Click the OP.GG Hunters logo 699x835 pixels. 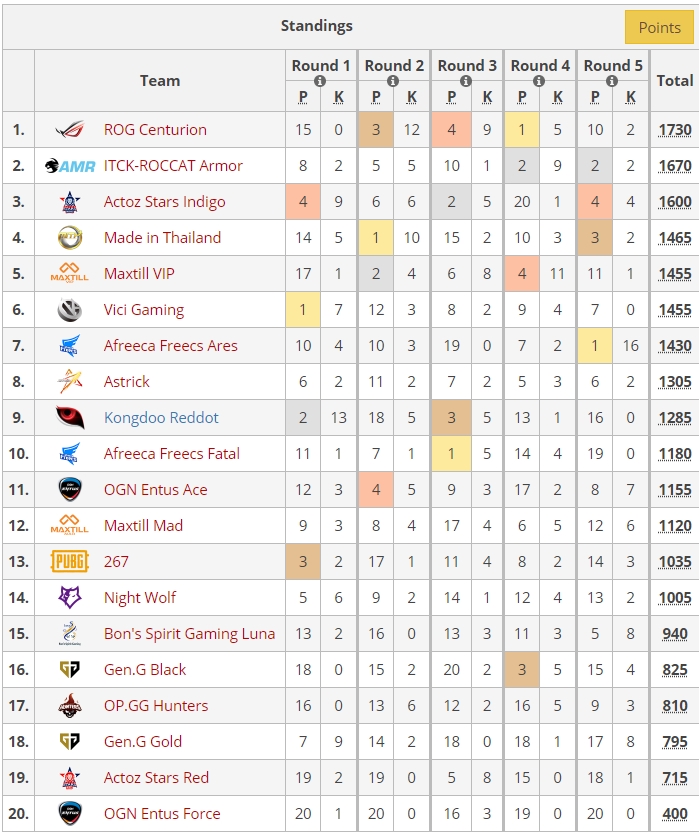70,706
